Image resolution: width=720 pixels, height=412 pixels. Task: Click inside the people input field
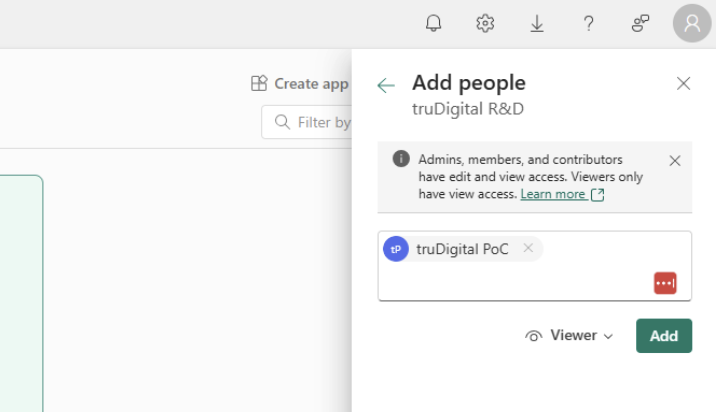(x=534, y=266)
